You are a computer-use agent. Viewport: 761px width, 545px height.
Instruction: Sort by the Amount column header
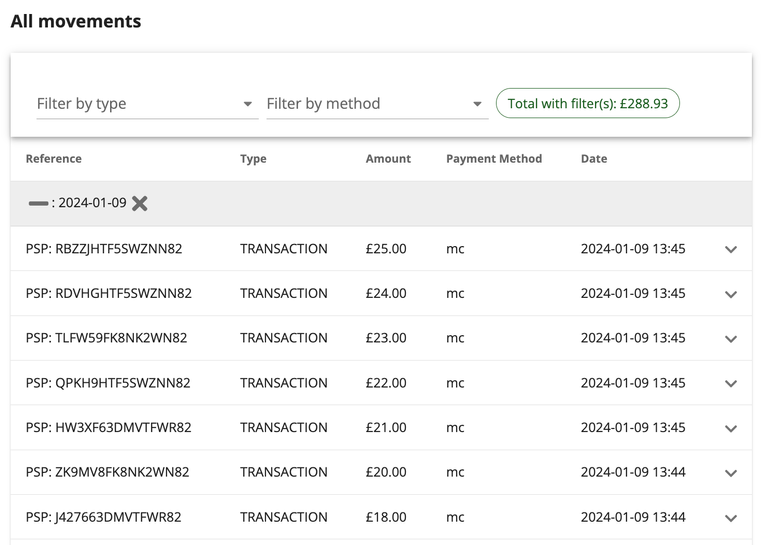coord(388,159)
